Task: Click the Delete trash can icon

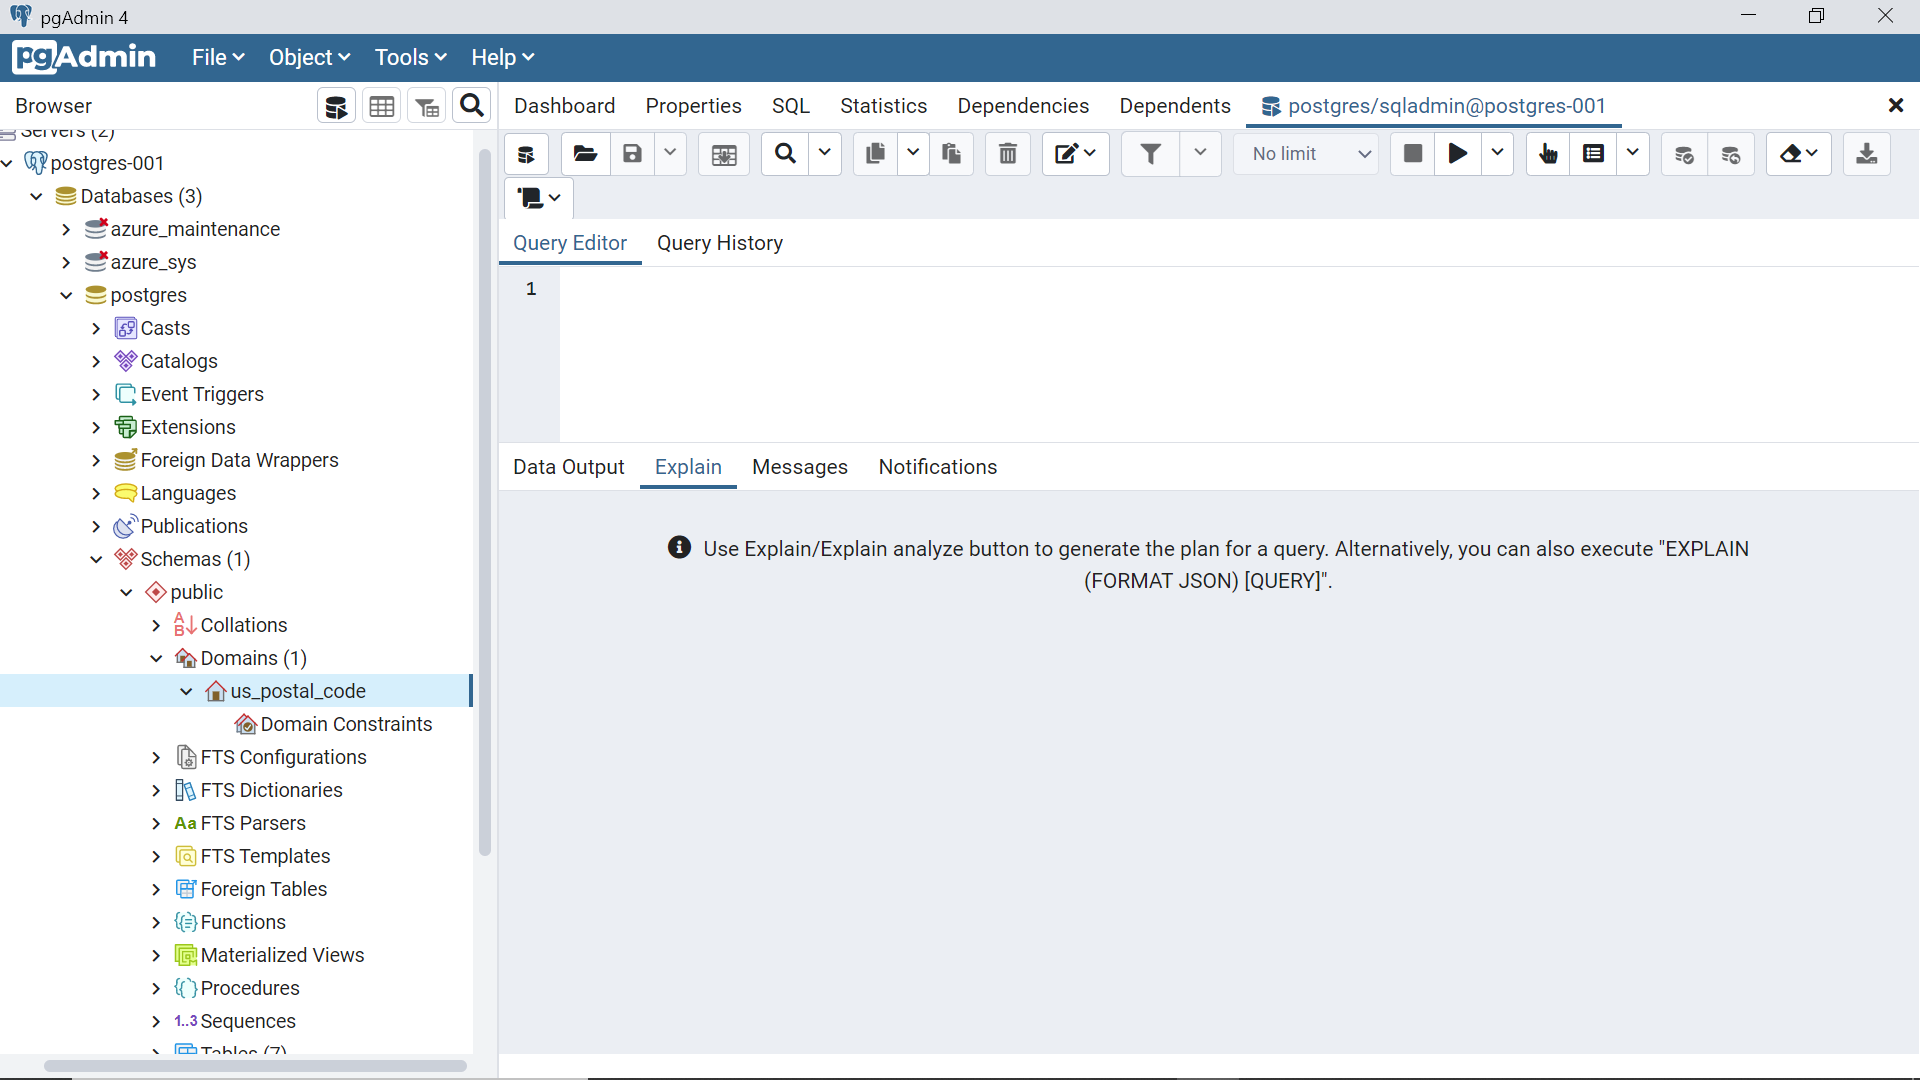Action: (x=1008, y=154)
